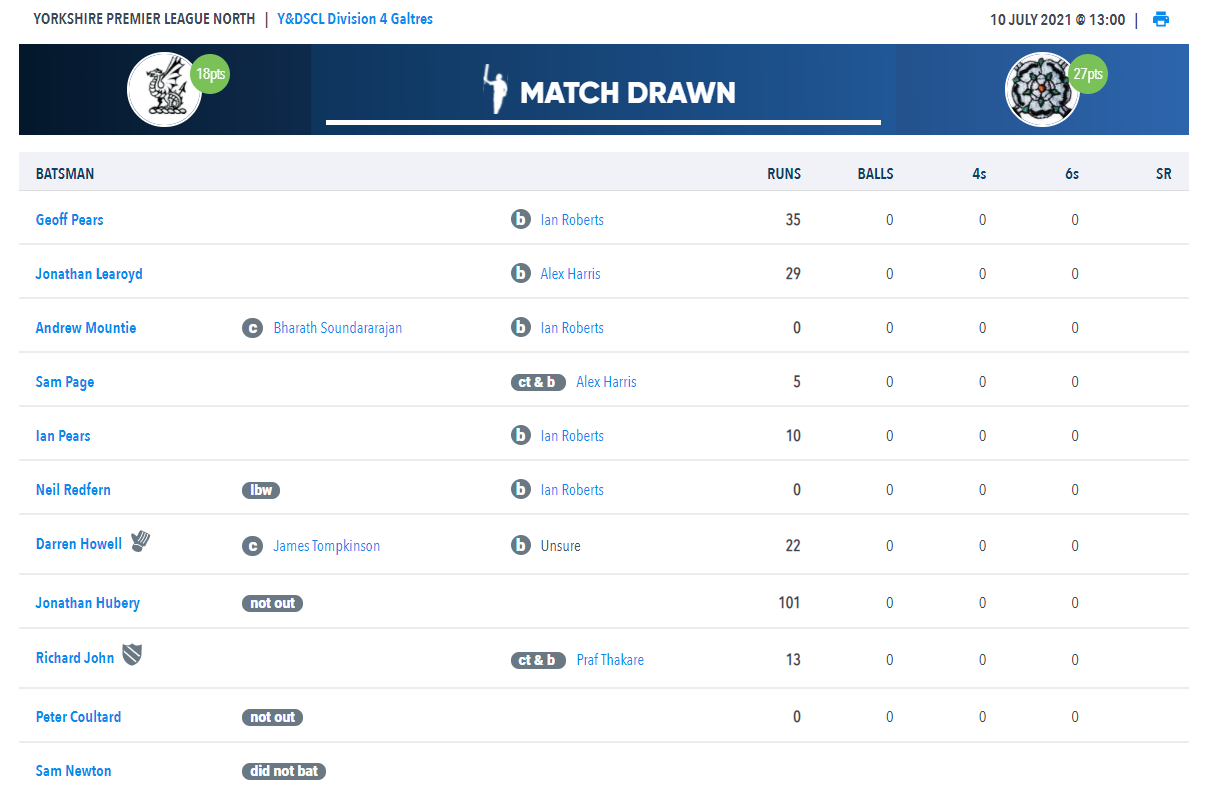The height and width of the screenshot is (789, 1225).
Task: Click the 'c' badge before Bharath Soundararajan
Action: (252, 328)
